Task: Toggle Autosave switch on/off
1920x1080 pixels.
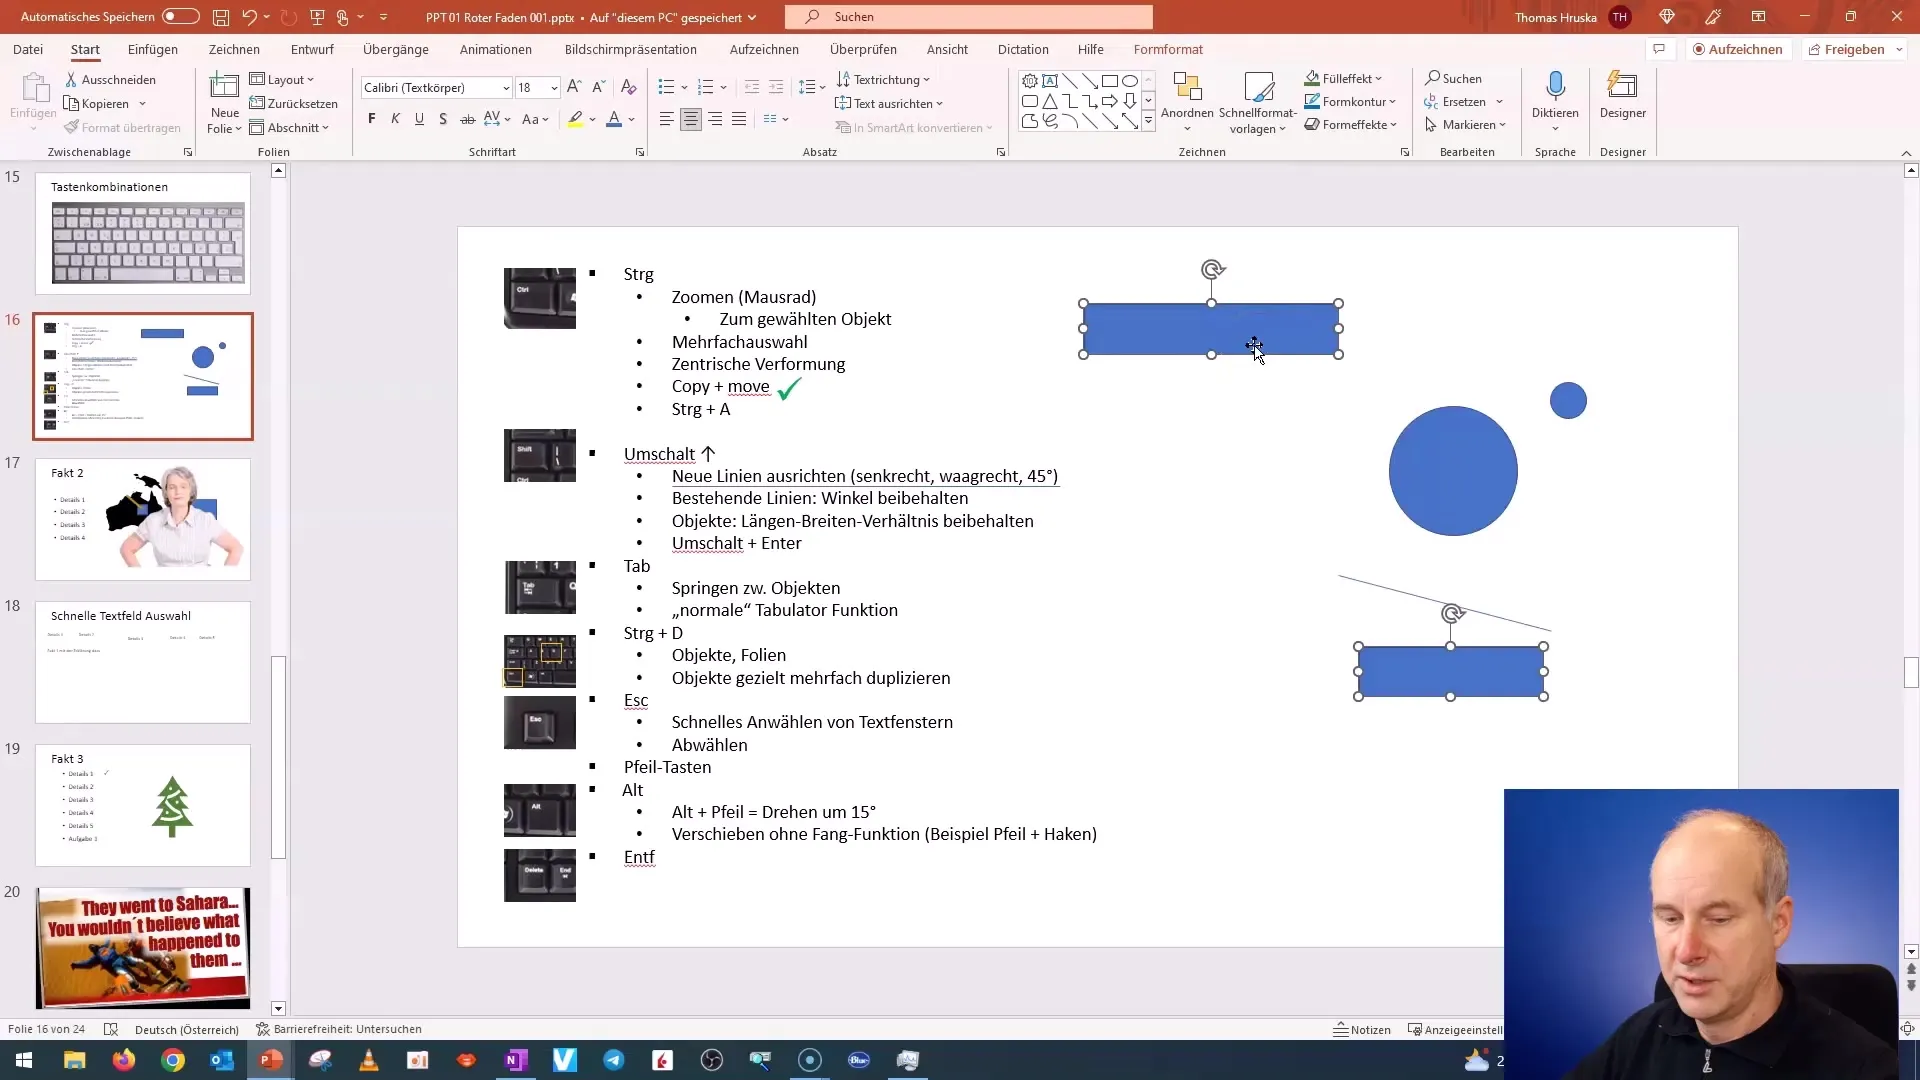Action: click(x=182, y=16)
